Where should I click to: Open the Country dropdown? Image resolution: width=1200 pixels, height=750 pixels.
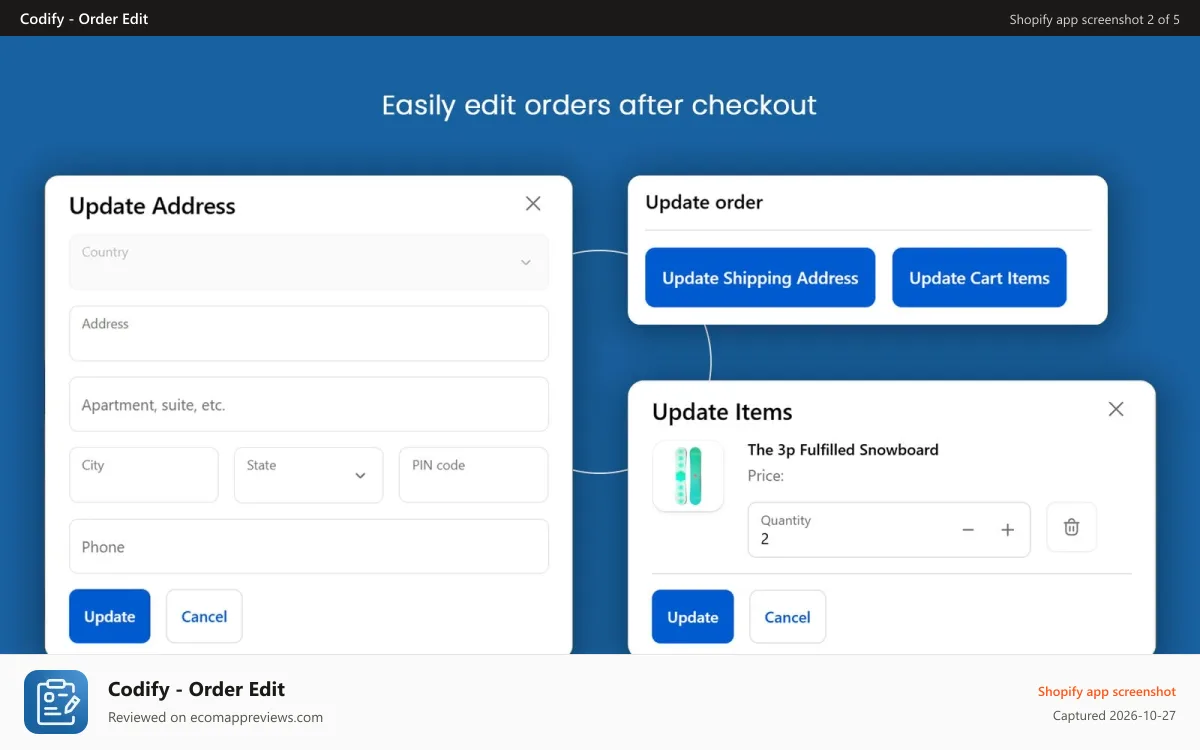pos(309,262)
